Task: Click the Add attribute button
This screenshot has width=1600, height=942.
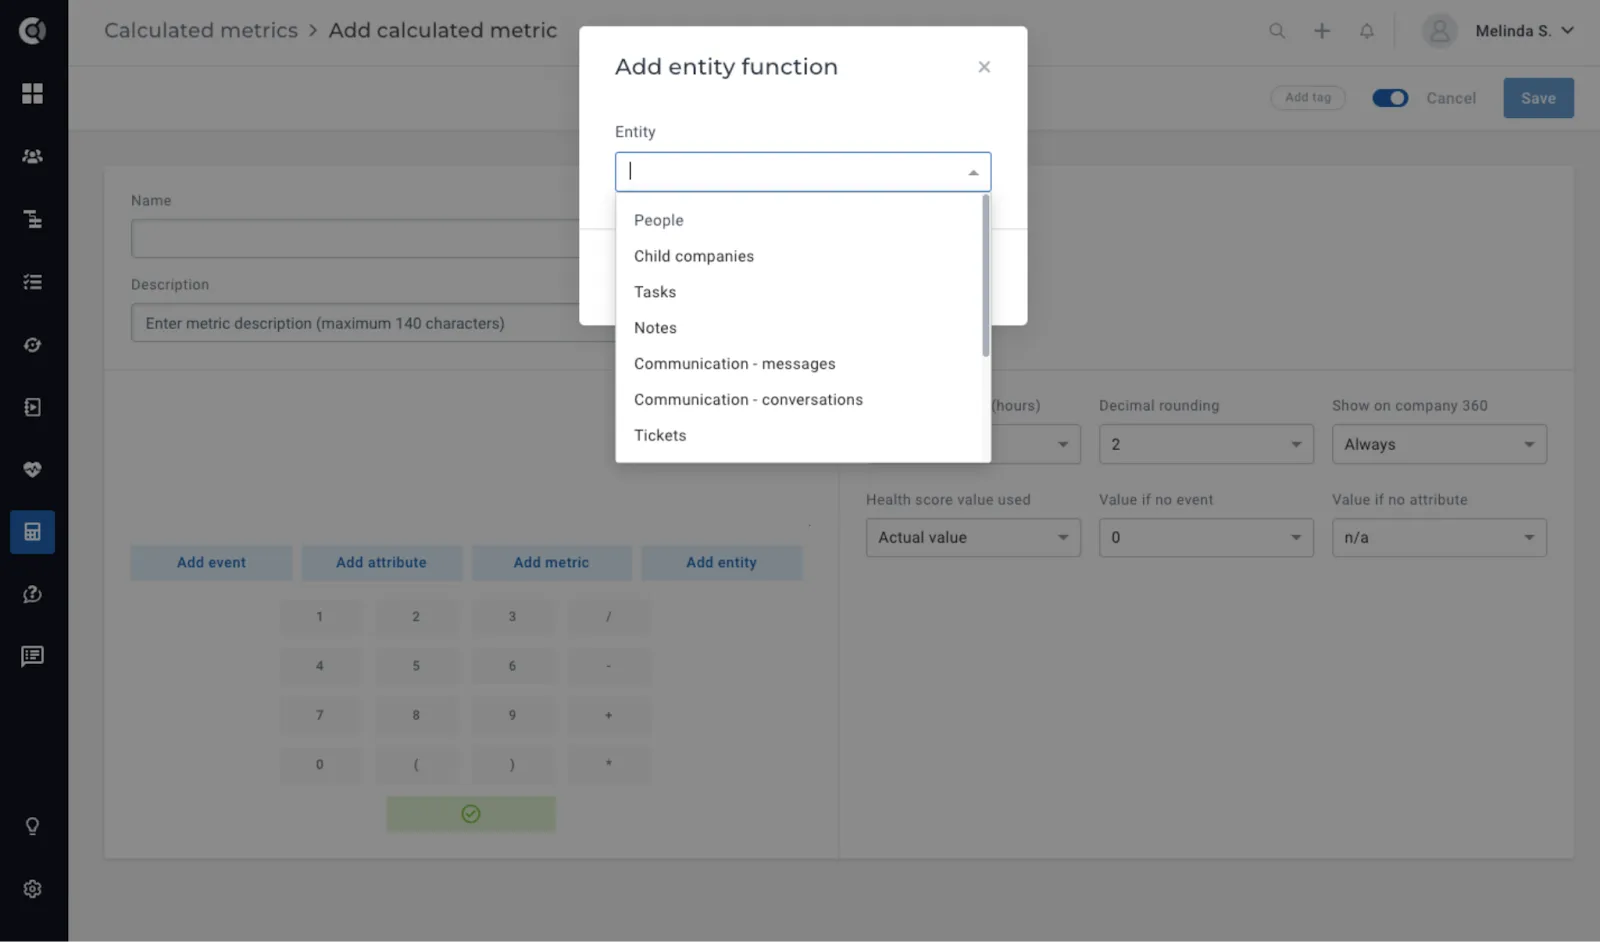Action: (381, 562)
